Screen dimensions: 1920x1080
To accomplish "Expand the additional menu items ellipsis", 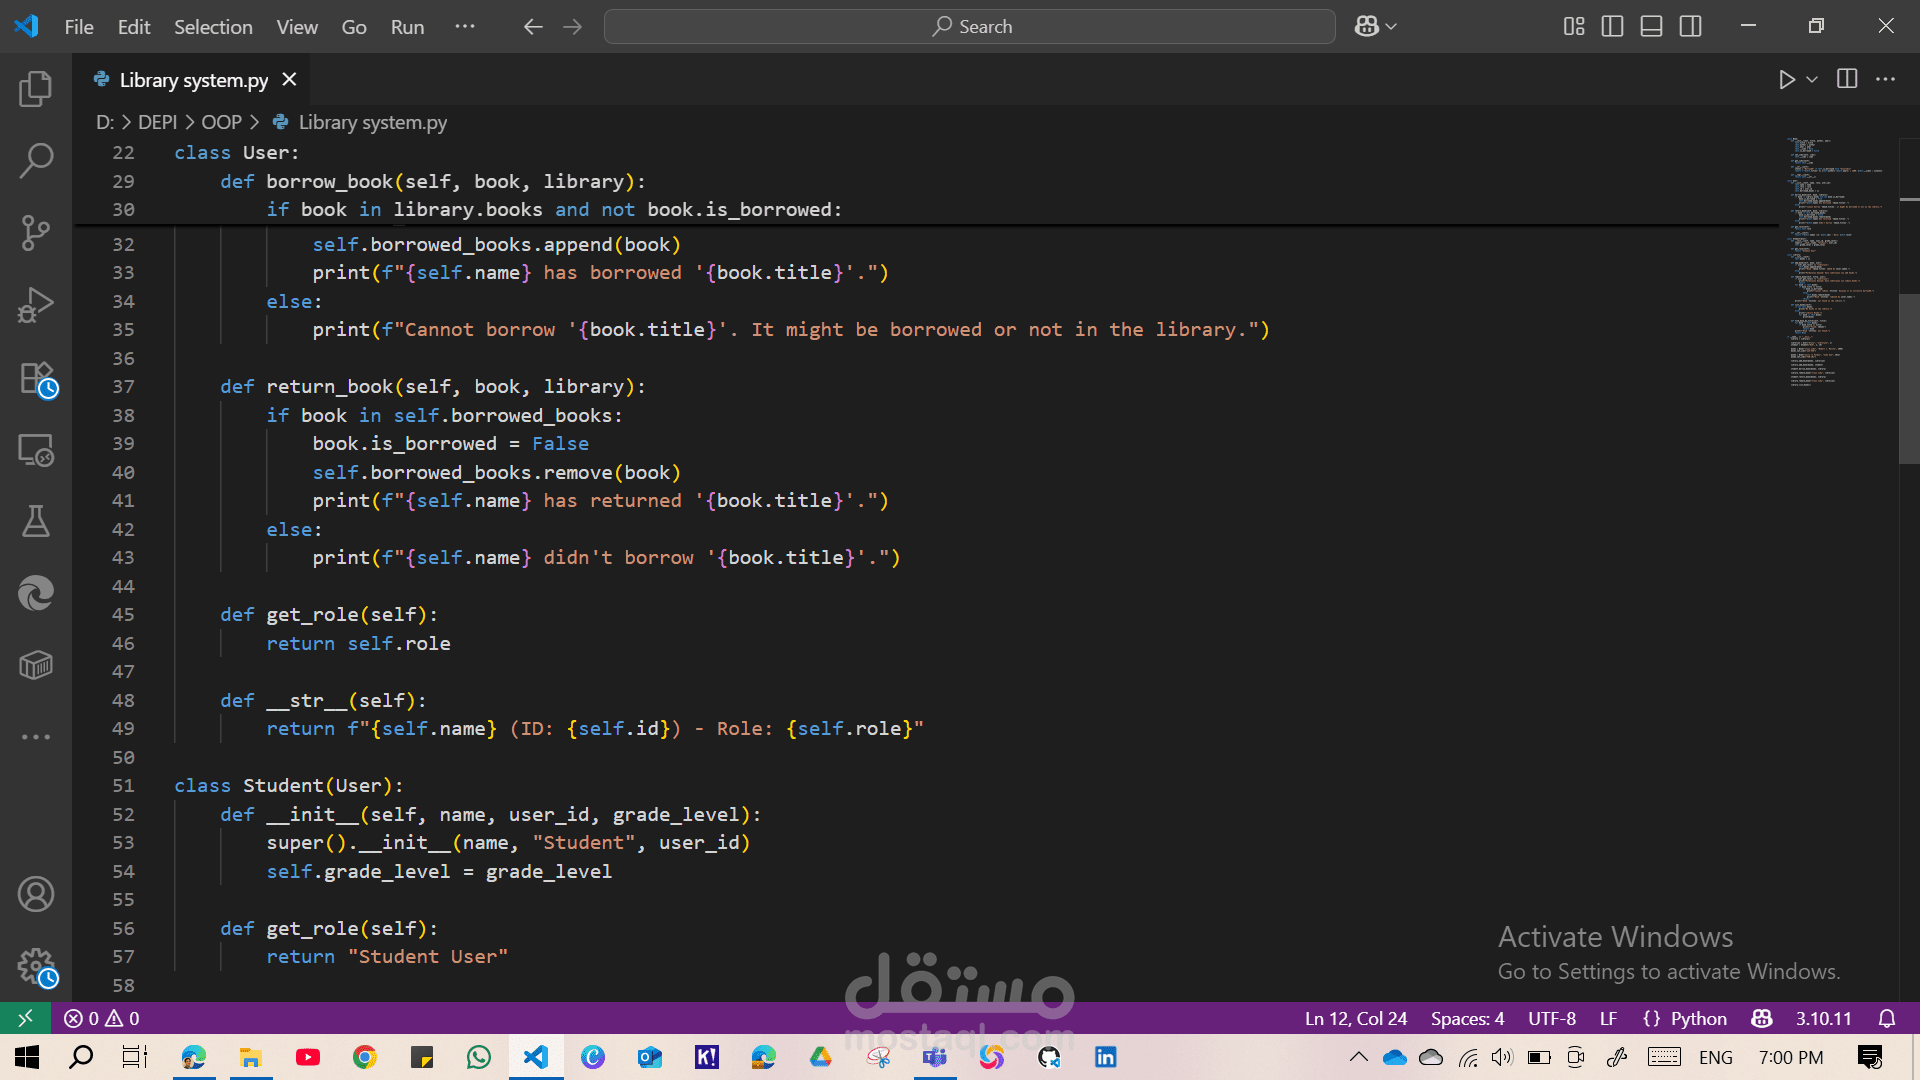I will click(x=465, y=27).
